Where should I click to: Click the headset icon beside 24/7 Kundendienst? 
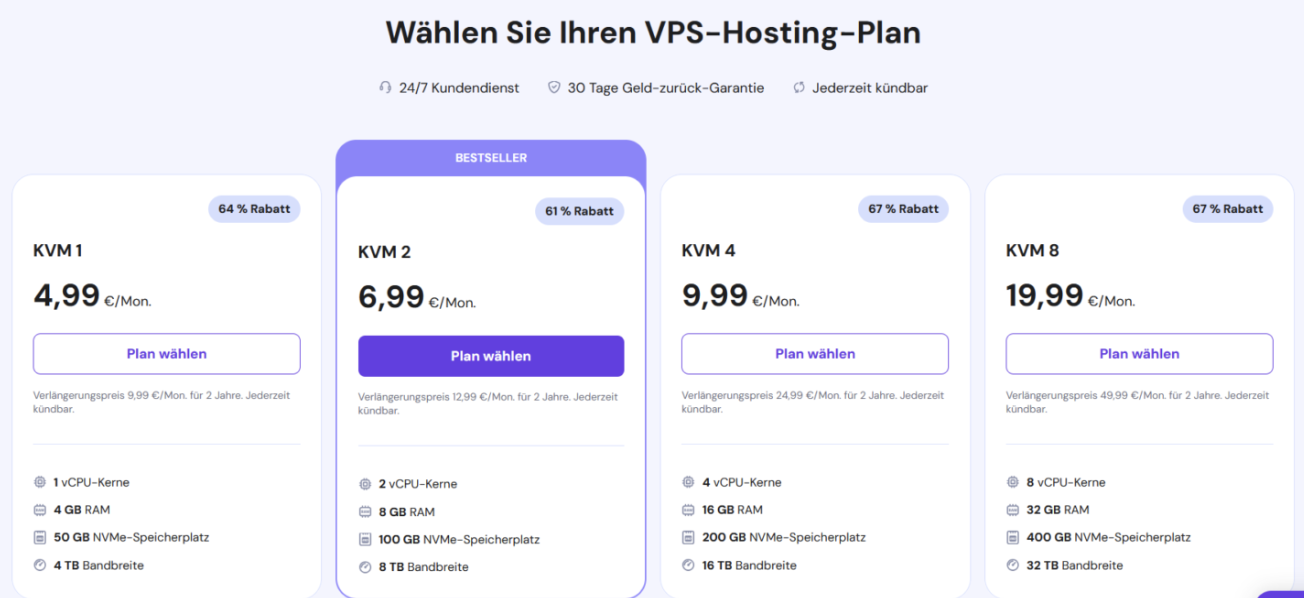[x=385, y=87]
